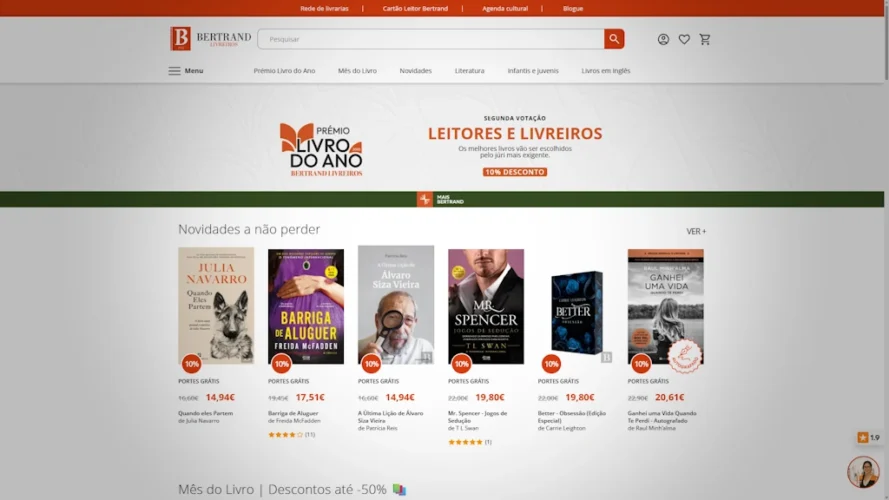Open the Barriga de Aluguer book cover
The height and width of the screenshot is (500, 889).
[x=306, y=306]
